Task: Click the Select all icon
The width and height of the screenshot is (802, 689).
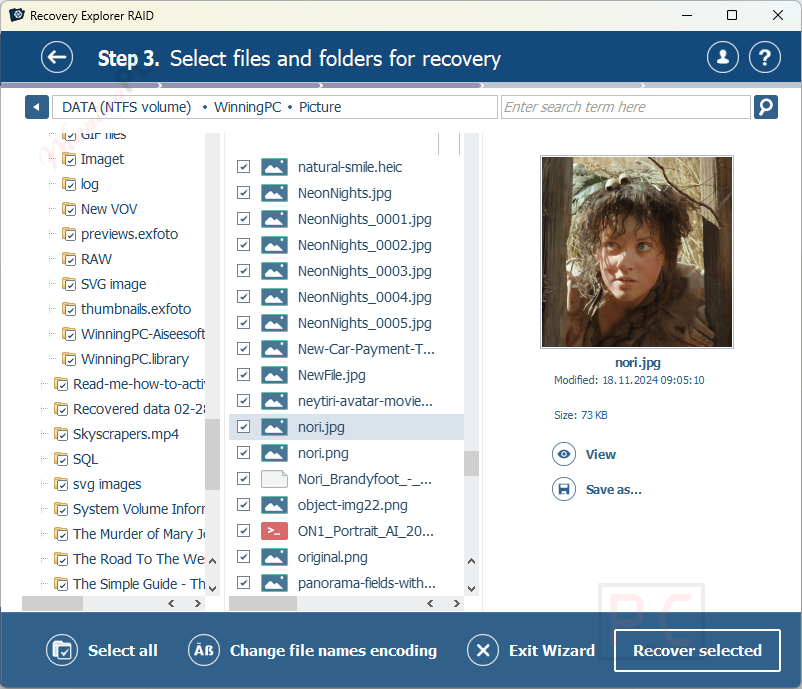Action: (62, 650)
